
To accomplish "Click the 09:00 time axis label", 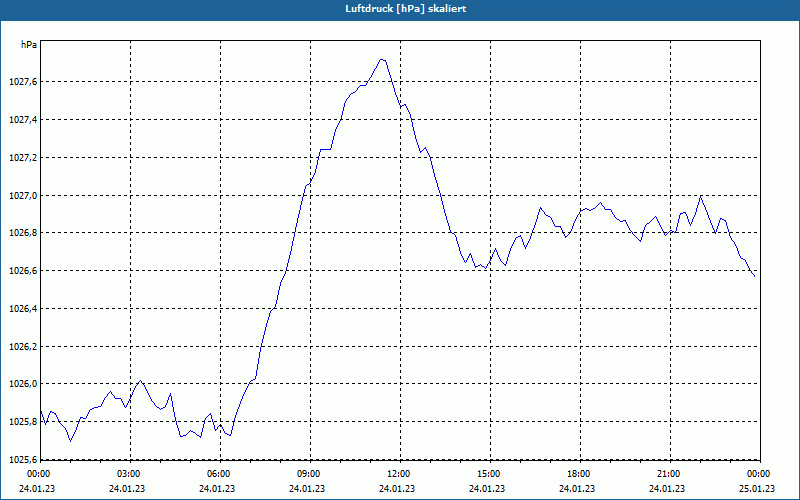I will (x=310, y=474).
